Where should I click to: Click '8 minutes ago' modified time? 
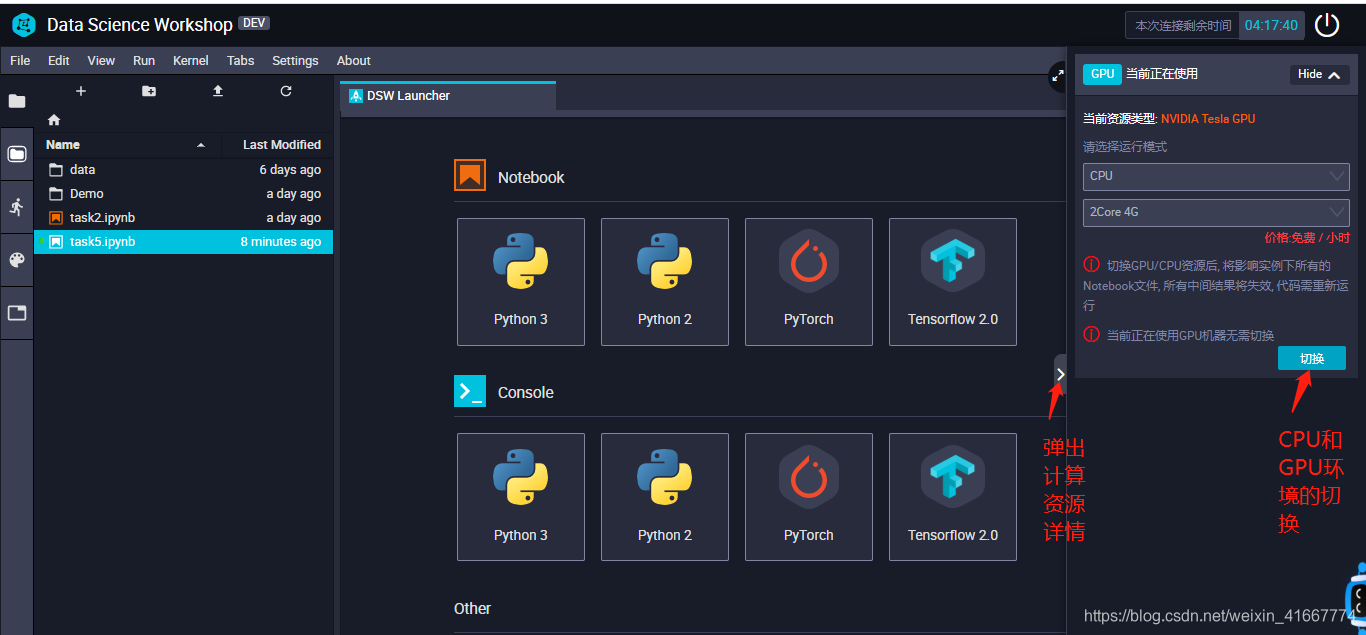point(281,242)
